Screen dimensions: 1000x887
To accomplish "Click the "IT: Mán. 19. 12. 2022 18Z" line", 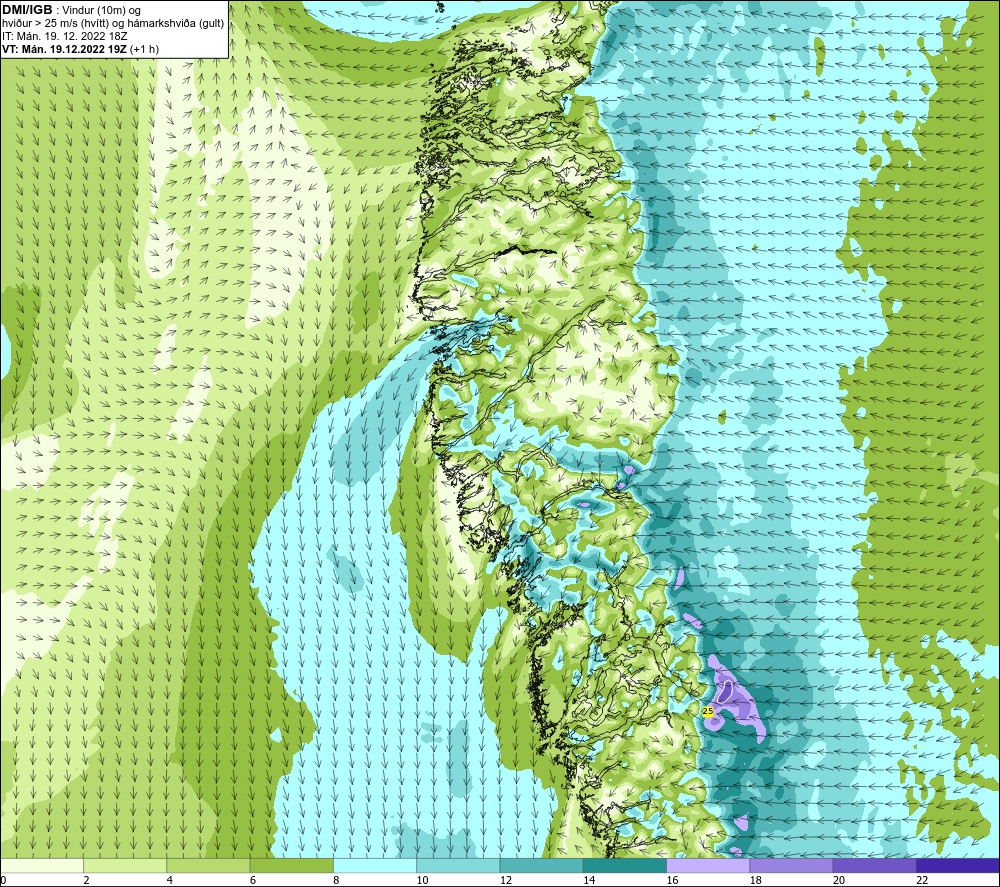I will tap(64, 36).
